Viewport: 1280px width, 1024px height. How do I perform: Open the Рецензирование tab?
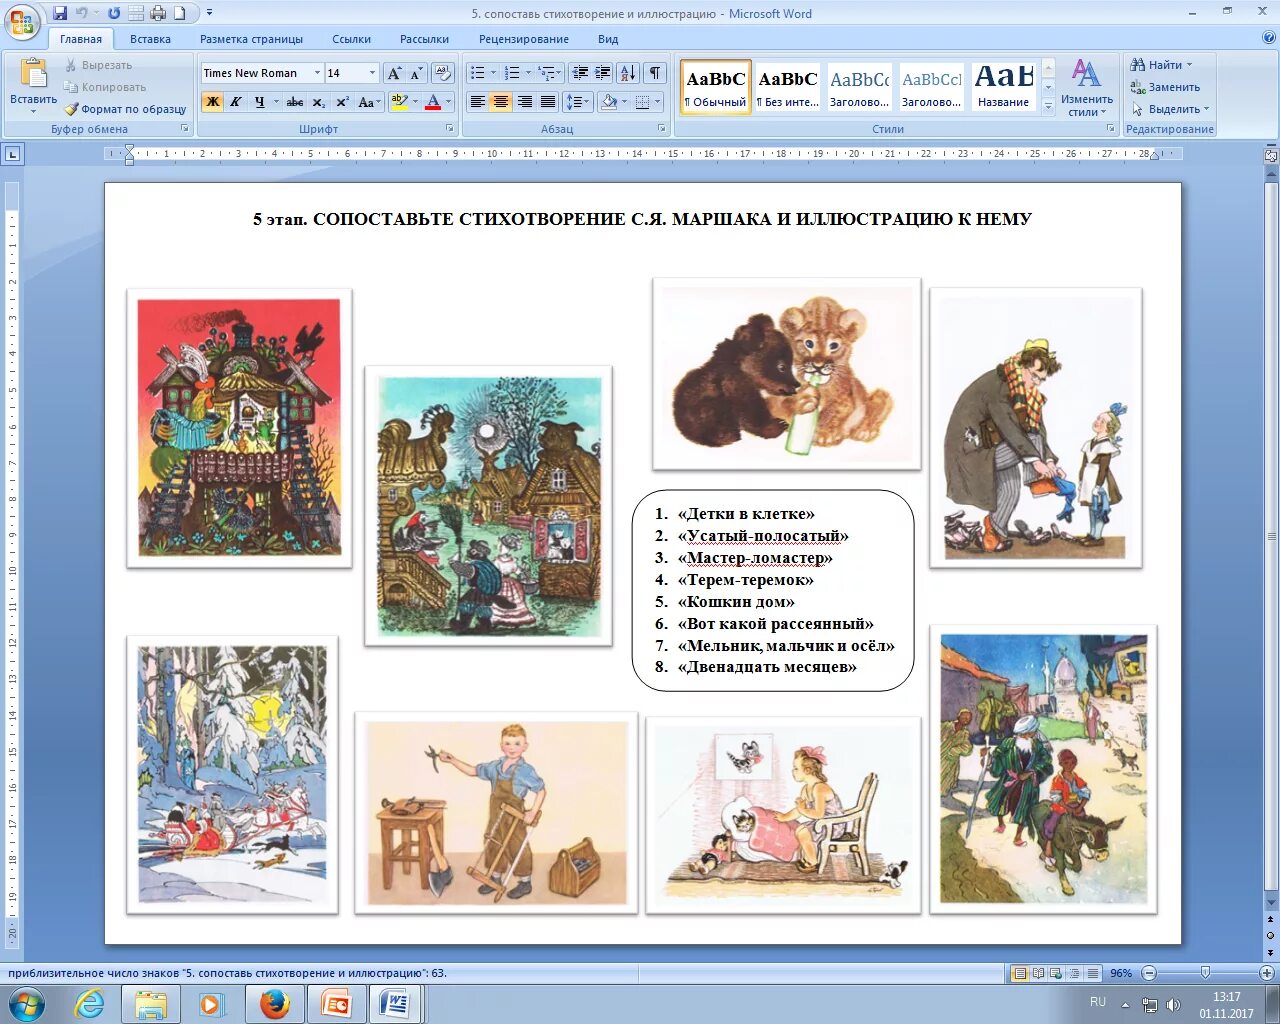click(x=524, y=39)
